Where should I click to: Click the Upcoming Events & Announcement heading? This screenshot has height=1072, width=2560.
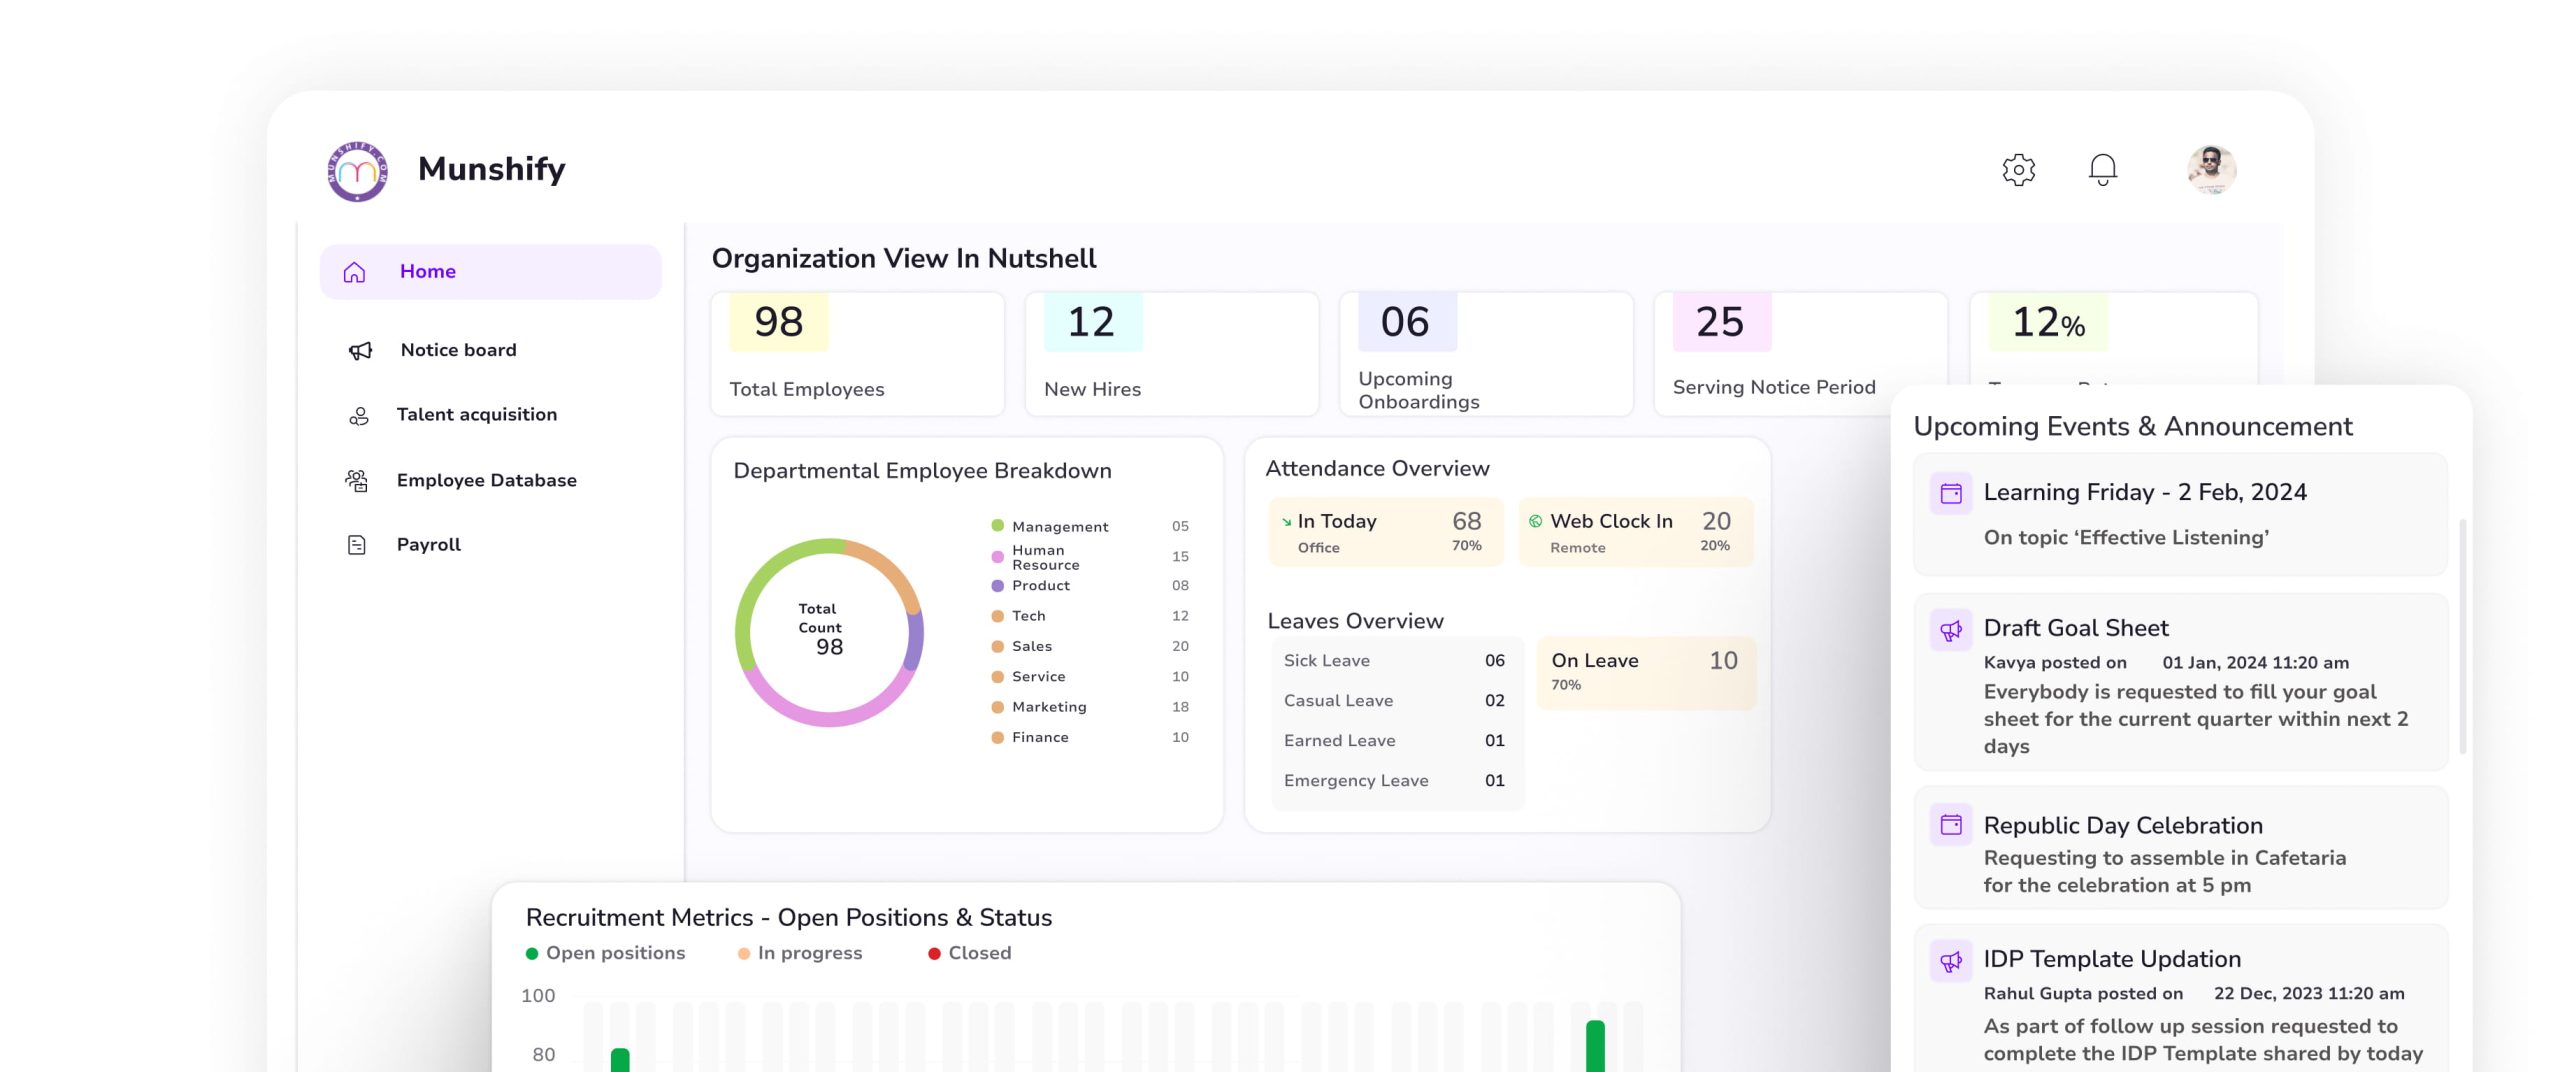[2132, 427]
